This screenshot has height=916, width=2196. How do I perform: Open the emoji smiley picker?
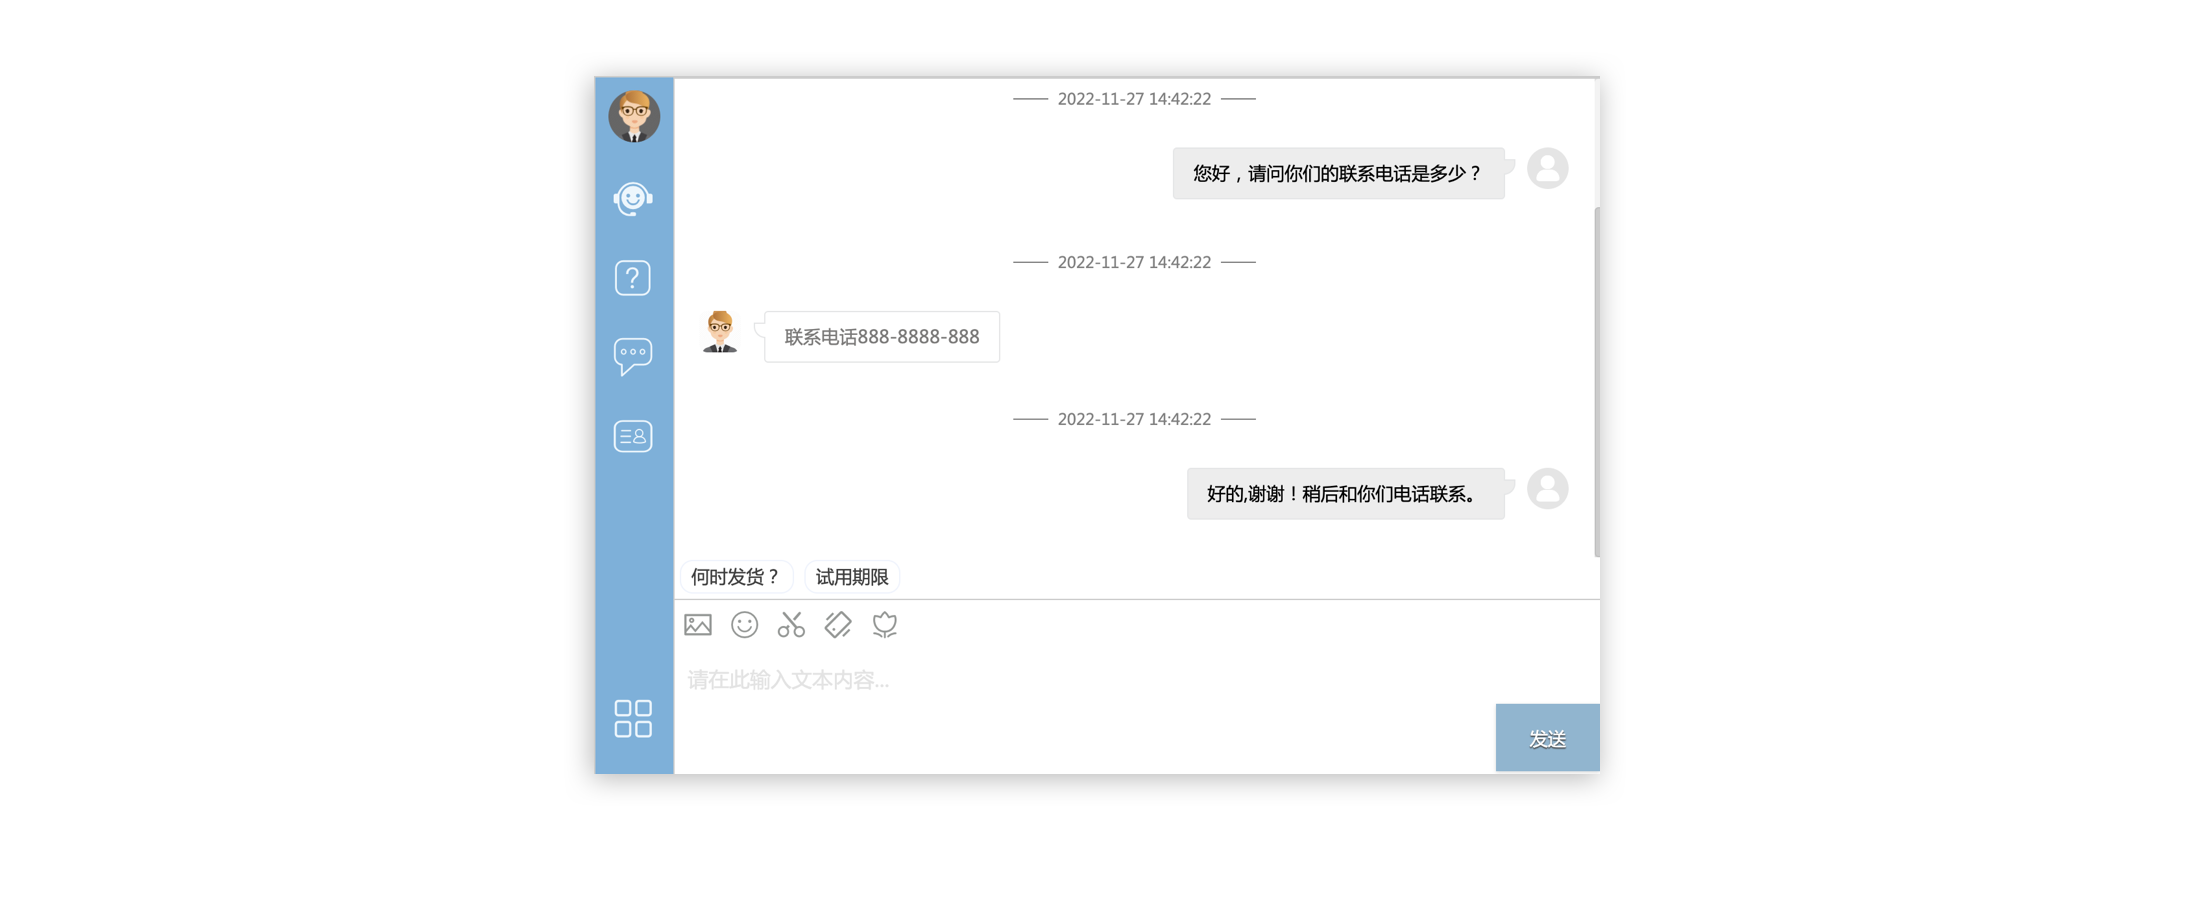pos(744,625)
